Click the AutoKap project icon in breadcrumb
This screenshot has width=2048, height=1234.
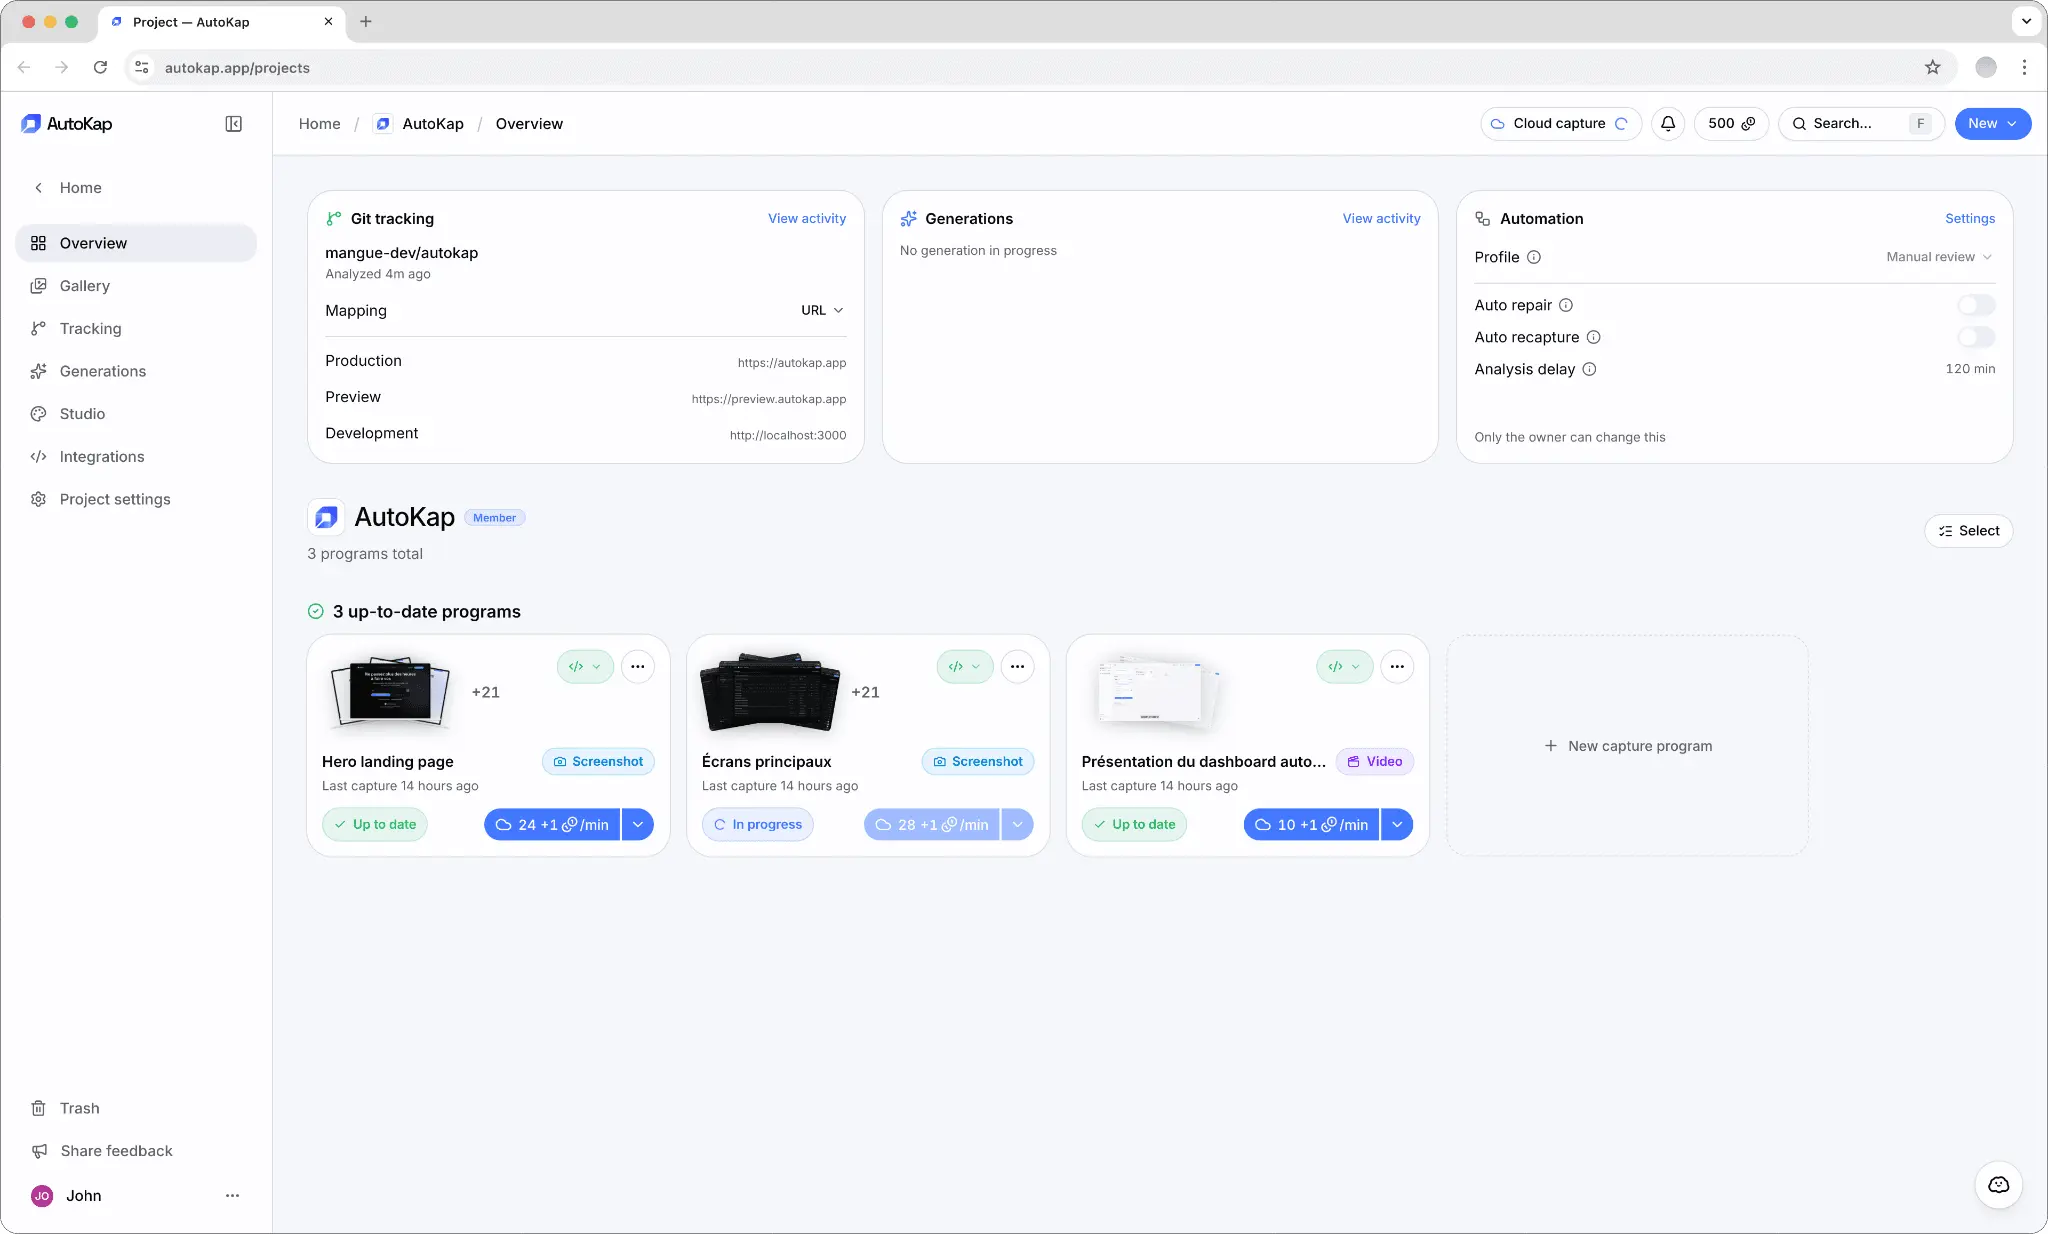click(383, 124)
